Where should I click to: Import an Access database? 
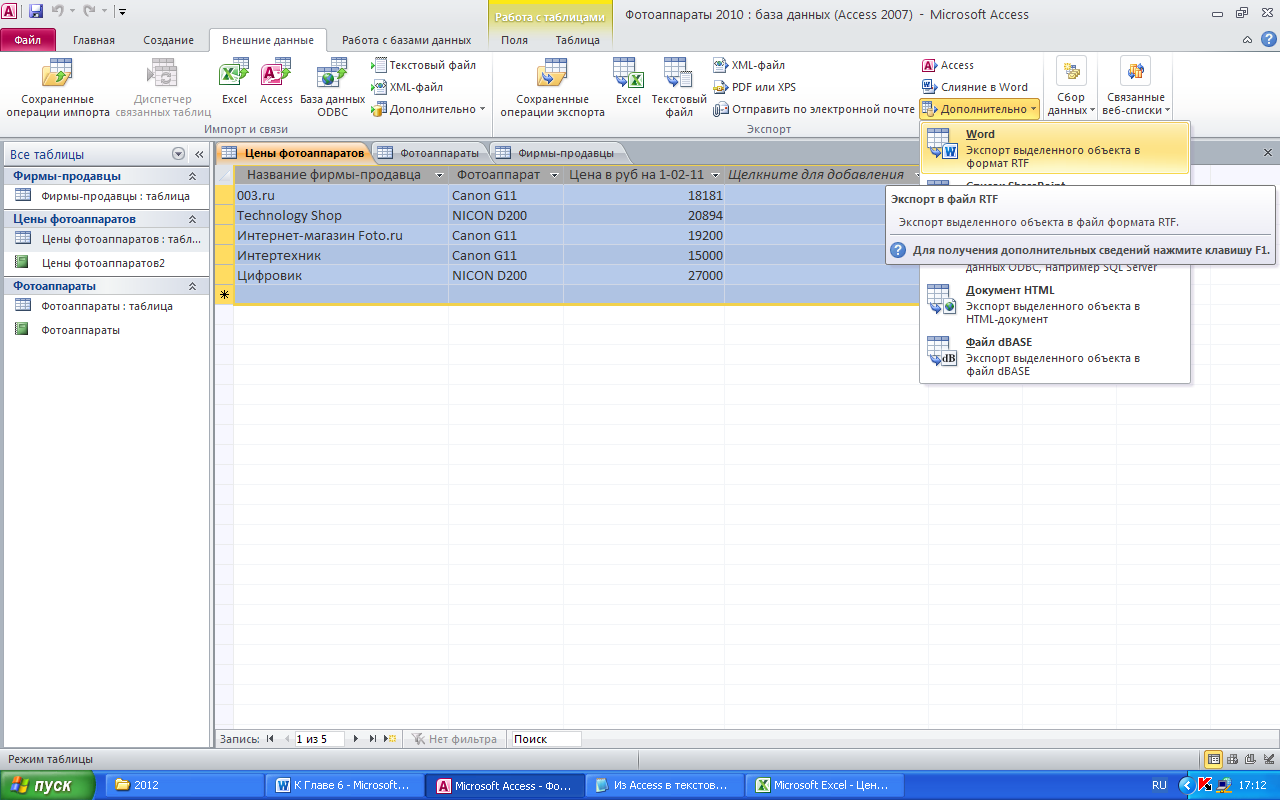tap(276, 82)
